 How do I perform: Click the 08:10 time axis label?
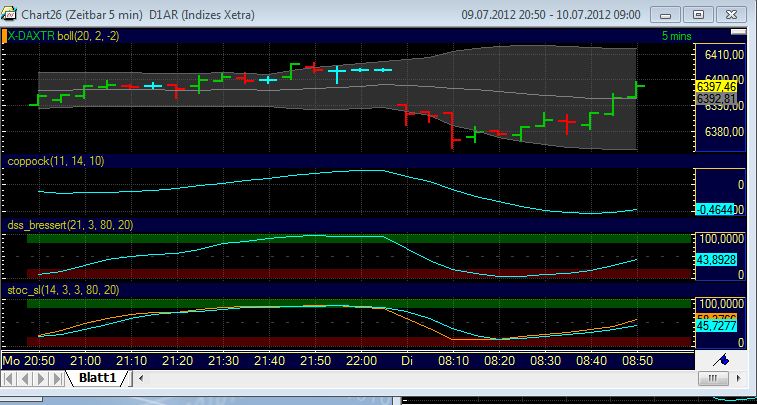click(453, 361)
